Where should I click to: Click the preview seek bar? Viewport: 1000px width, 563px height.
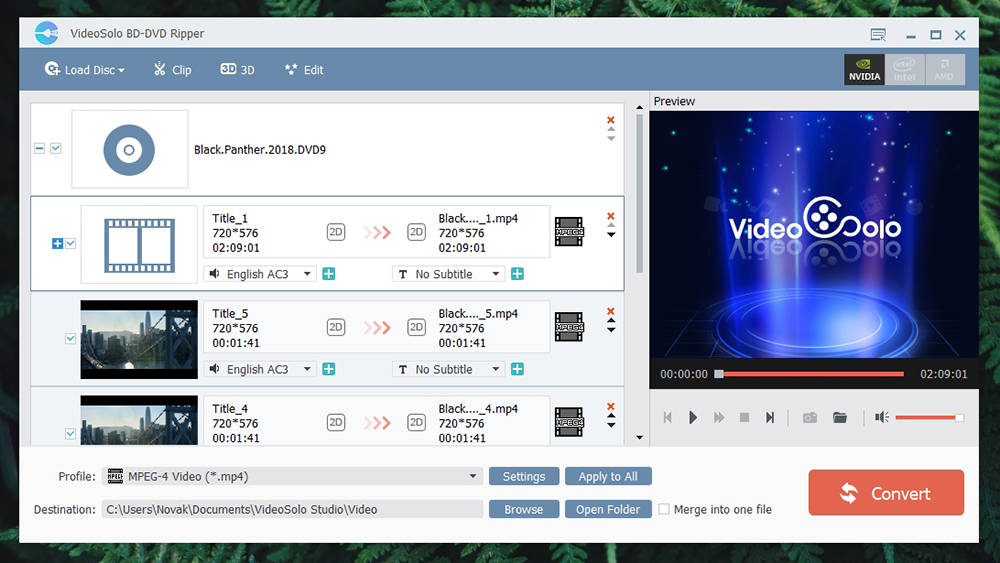(x=810, y=374)
